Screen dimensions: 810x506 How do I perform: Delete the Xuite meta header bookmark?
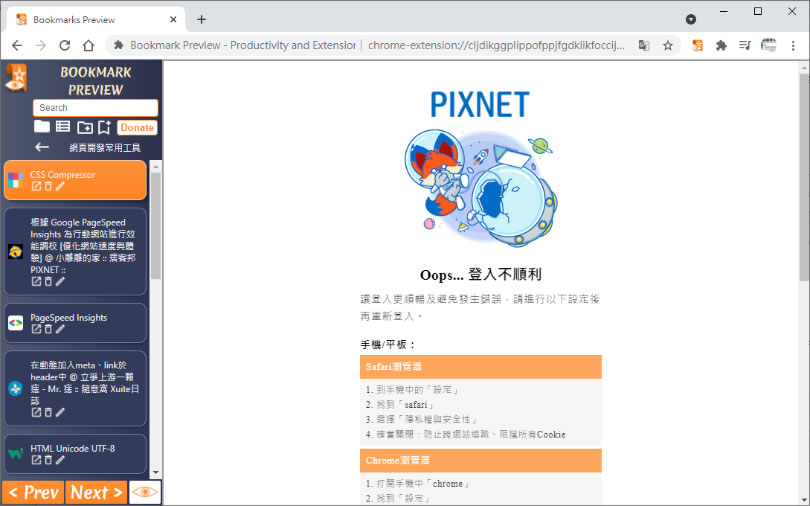coord(48,412)
